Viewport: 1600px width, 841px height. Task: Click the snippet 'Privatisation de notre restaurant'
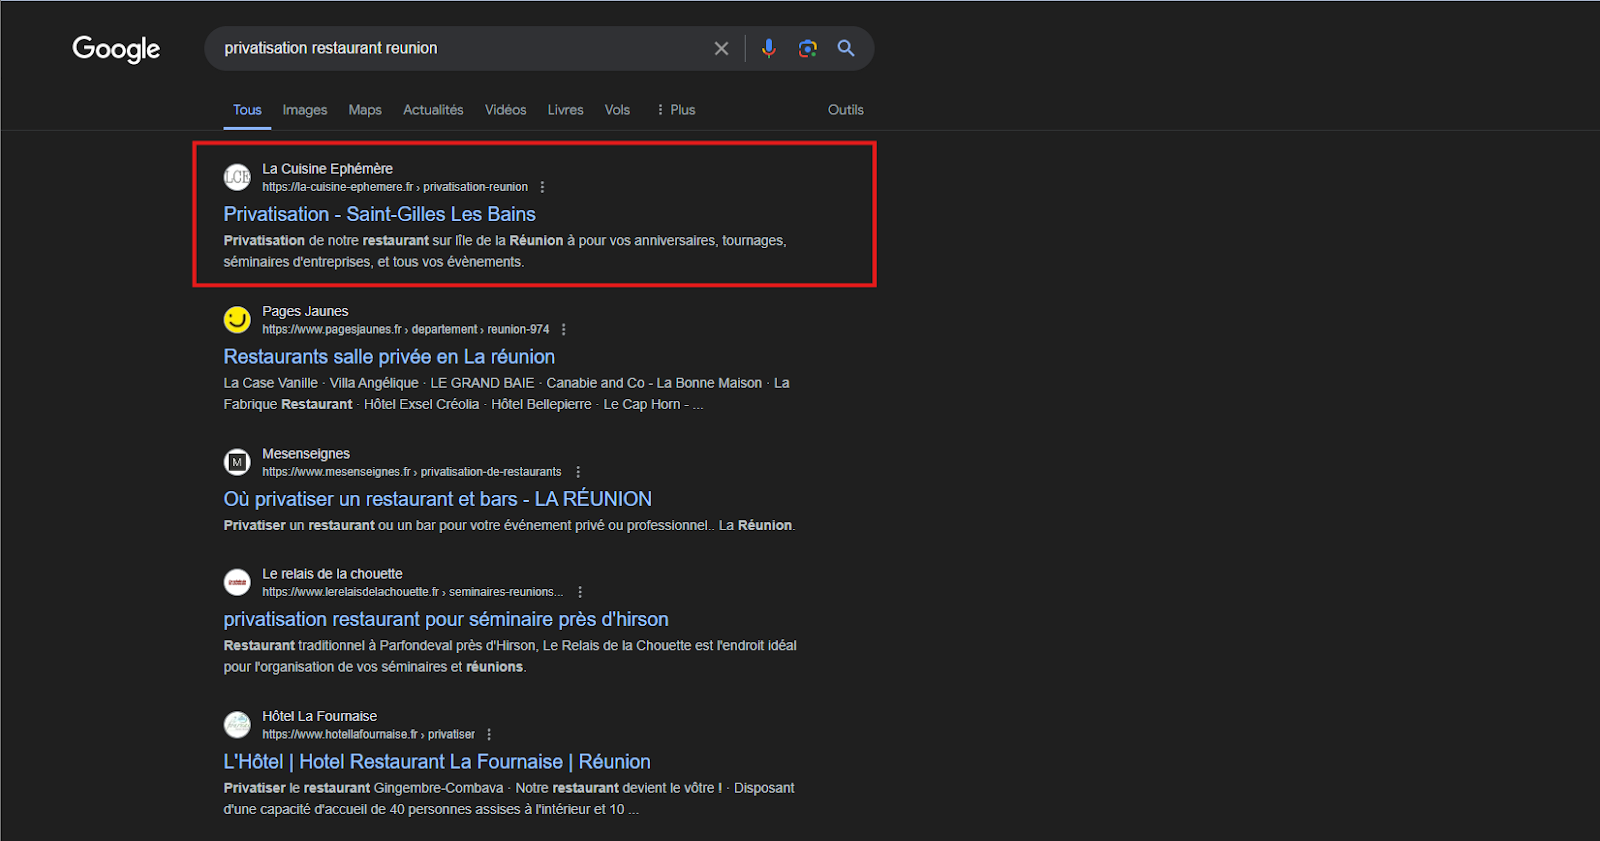click(x=505, y=251)
